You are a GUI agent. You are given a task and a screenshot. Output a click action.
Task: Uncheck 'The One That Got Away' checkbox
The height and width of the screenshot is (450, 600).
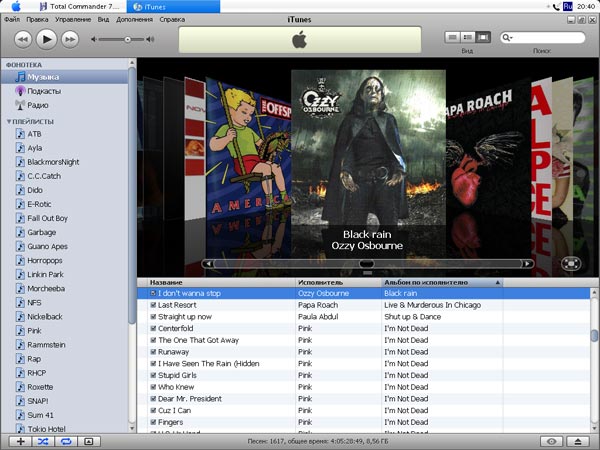(153, 340)
